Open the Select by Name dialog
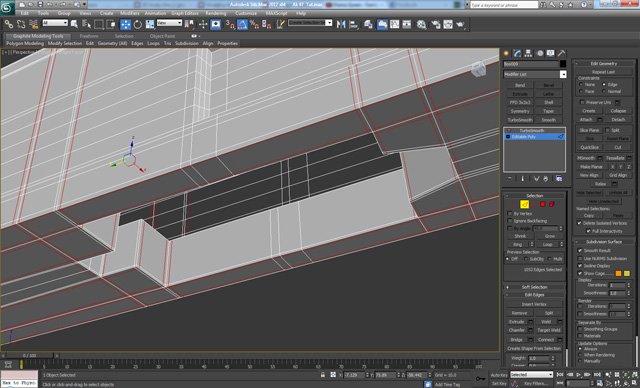This screenshot has height=388, width=640. pyautogui.click(x=86, y=24)
